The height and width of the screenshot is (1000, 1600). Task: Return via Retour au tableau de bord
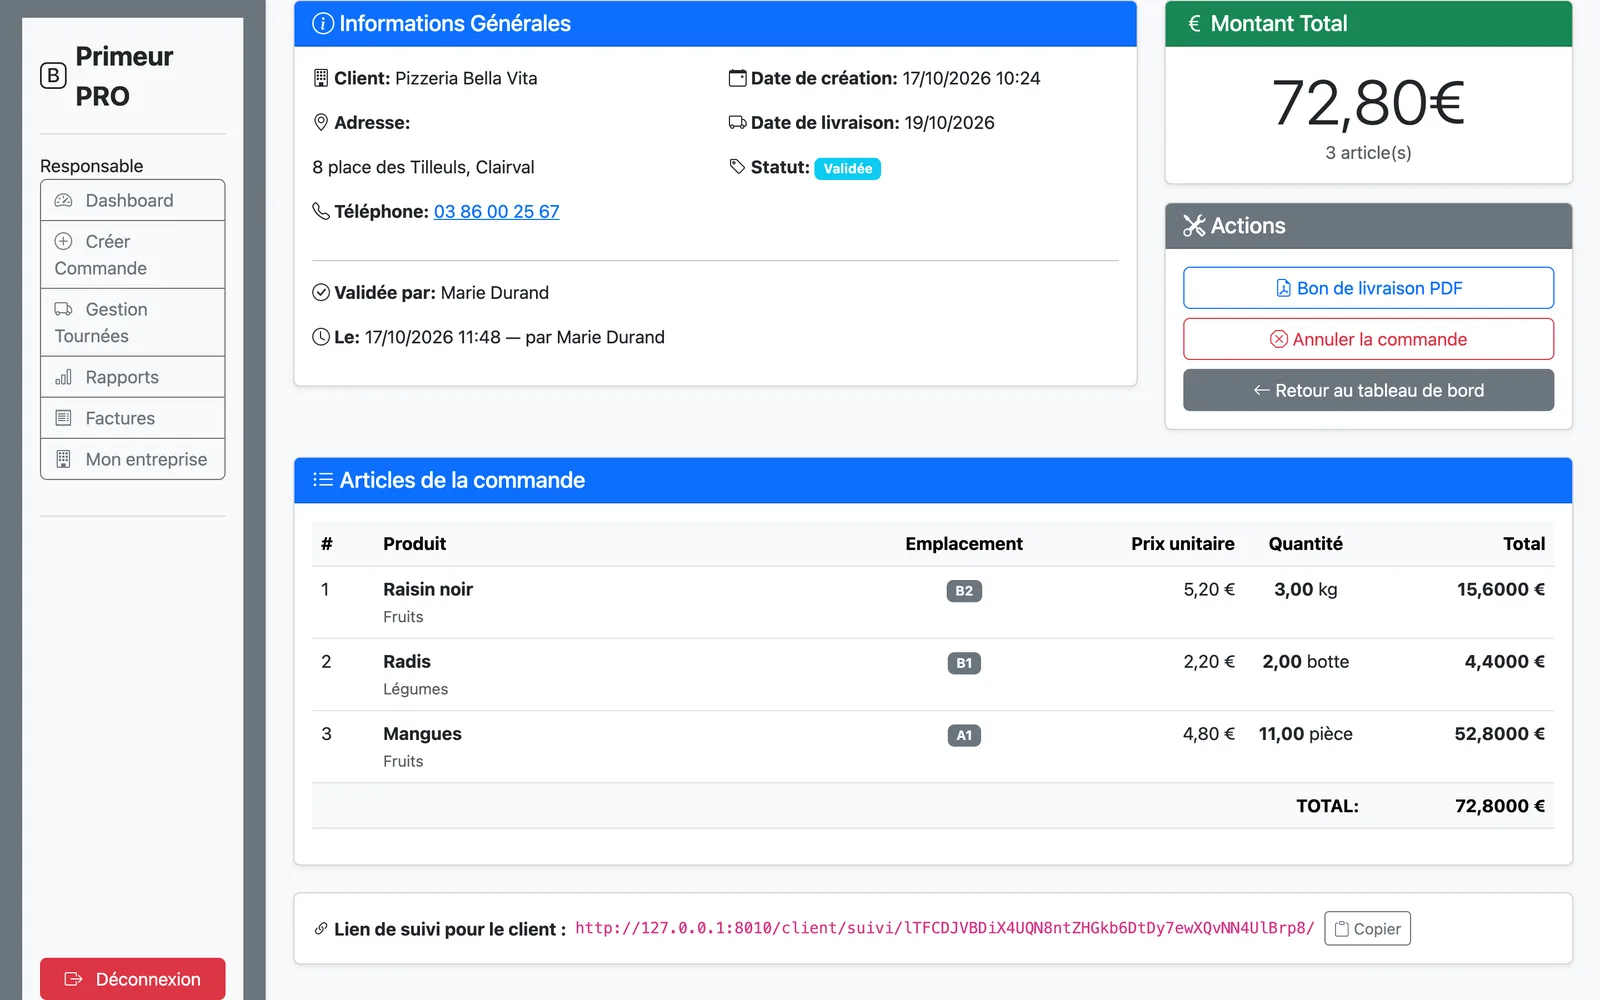click(1368, 390)
